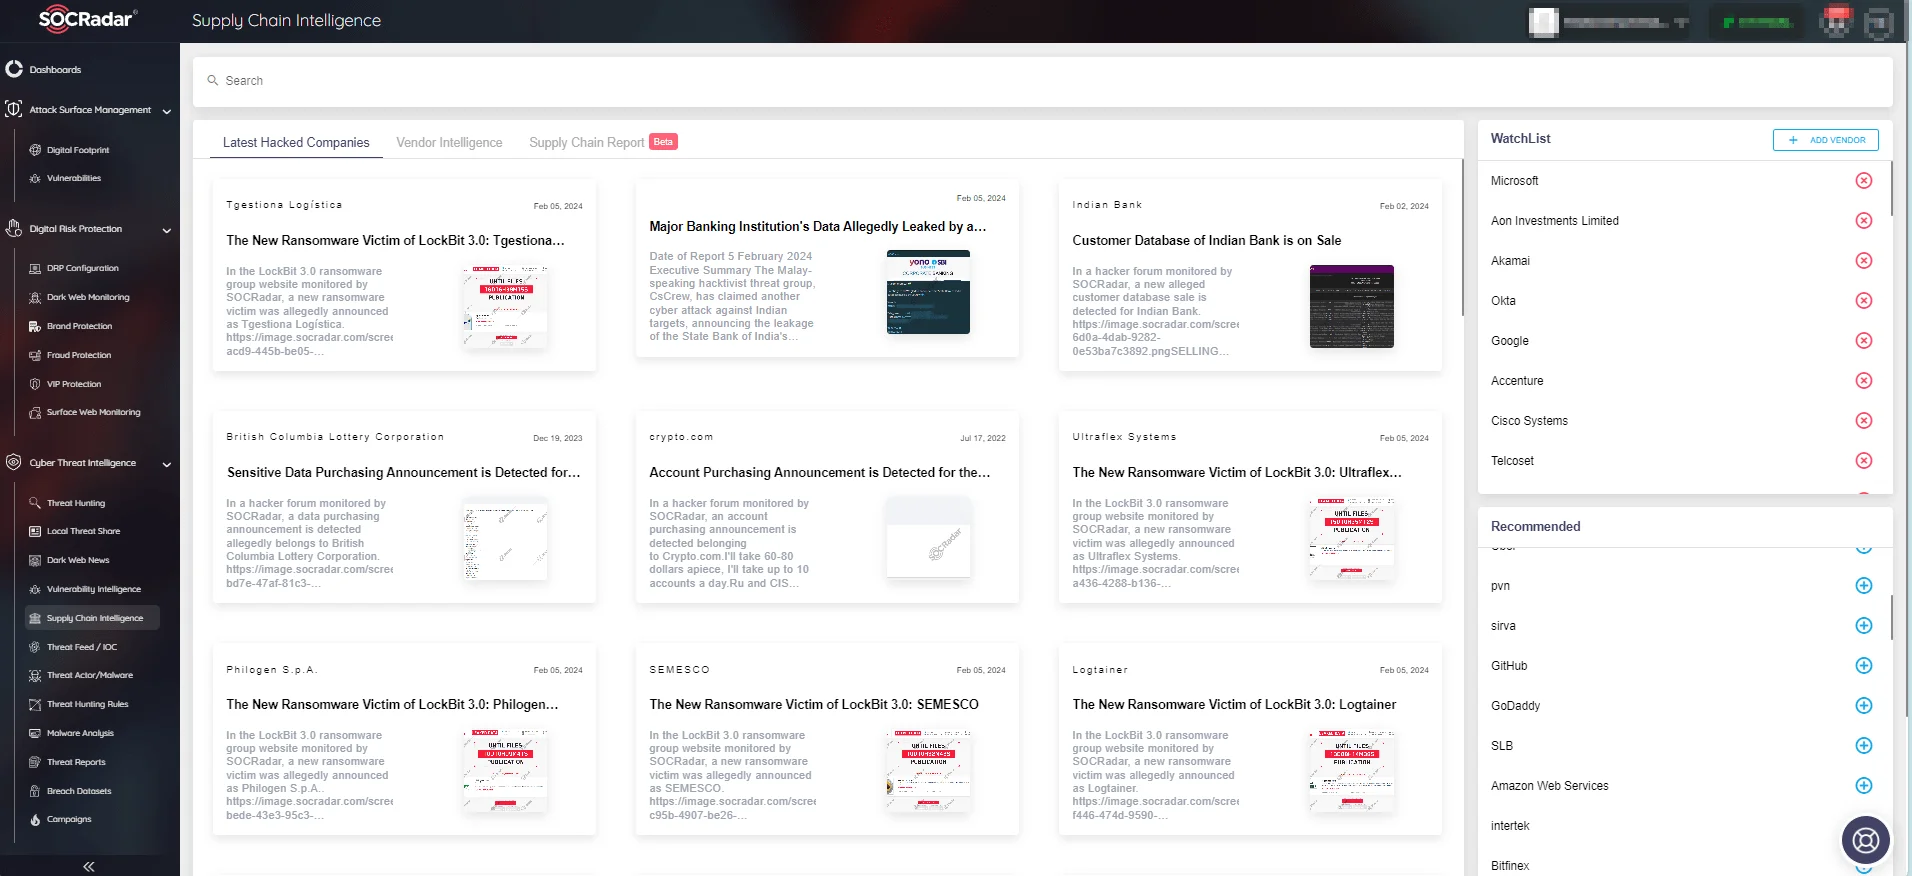The width and height of the screenshot is (1912, 876).
Task: Open Threat Reports
Action: 76,762
